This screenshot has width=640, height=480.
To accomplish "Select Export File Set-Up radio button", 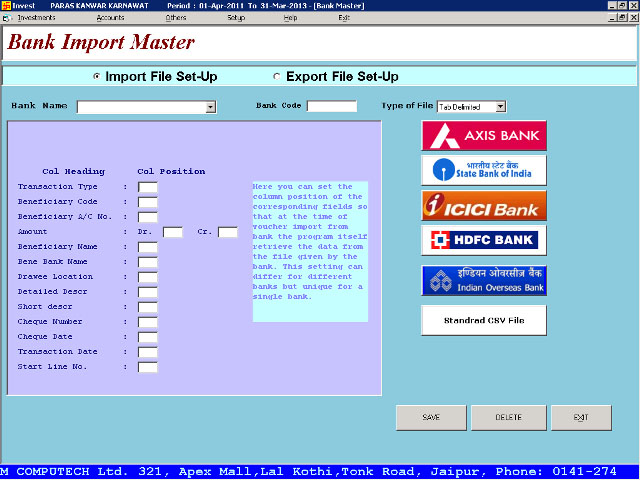I will pyautogui.click(x=277, y=77).
